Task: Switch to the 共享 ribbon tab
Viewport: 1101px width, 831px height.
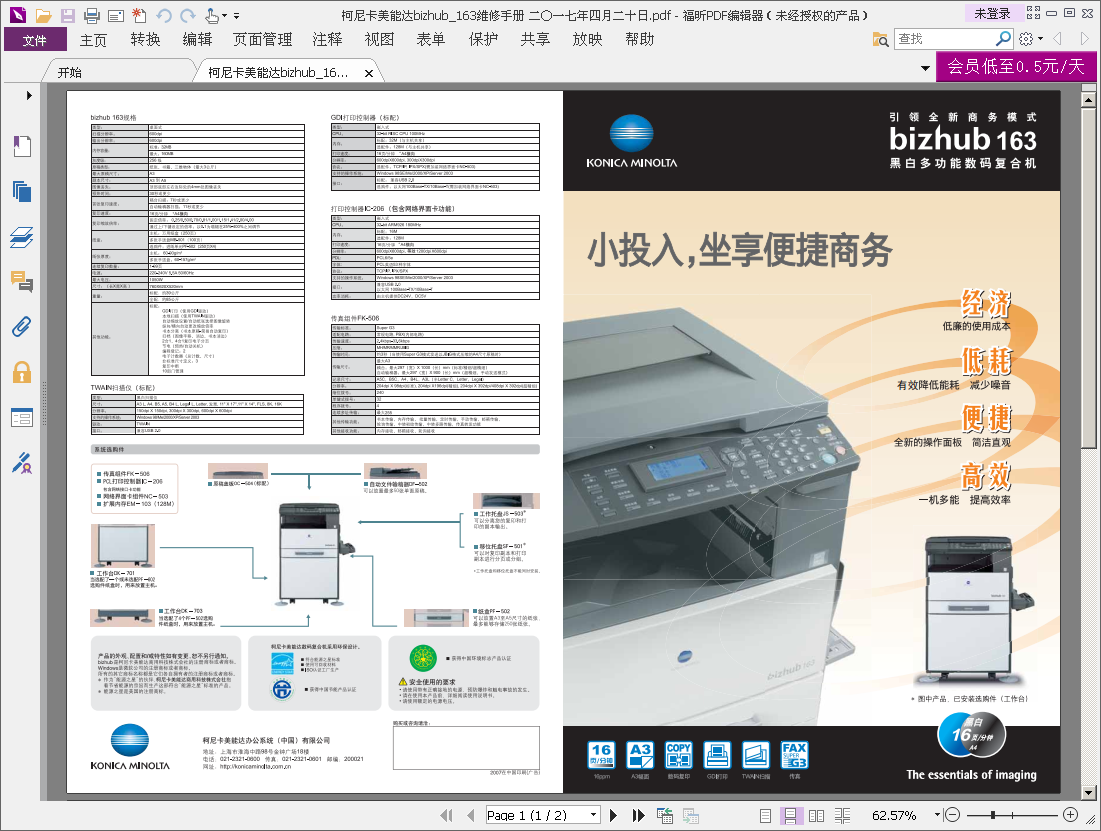Action: click(x=535, y=40)
